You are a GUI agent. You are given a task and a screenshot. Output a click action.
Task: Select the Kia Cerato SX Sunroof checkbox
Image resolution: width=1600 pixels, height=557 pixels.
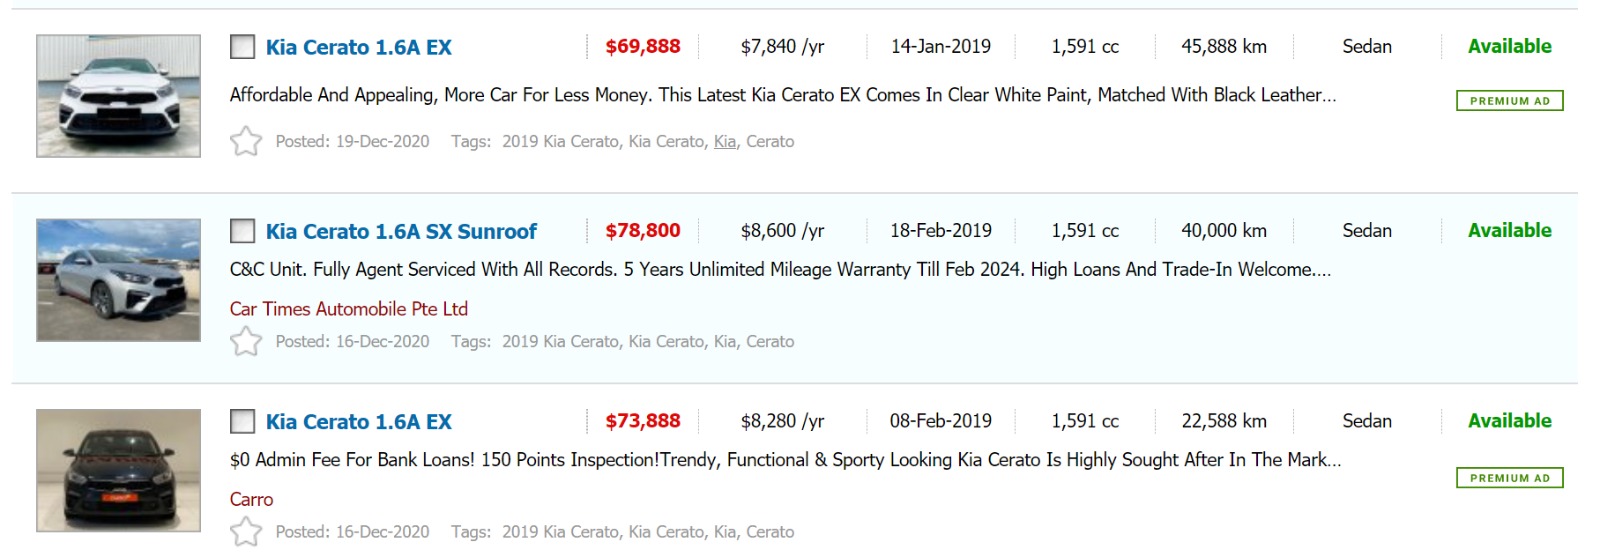point(242,231)
